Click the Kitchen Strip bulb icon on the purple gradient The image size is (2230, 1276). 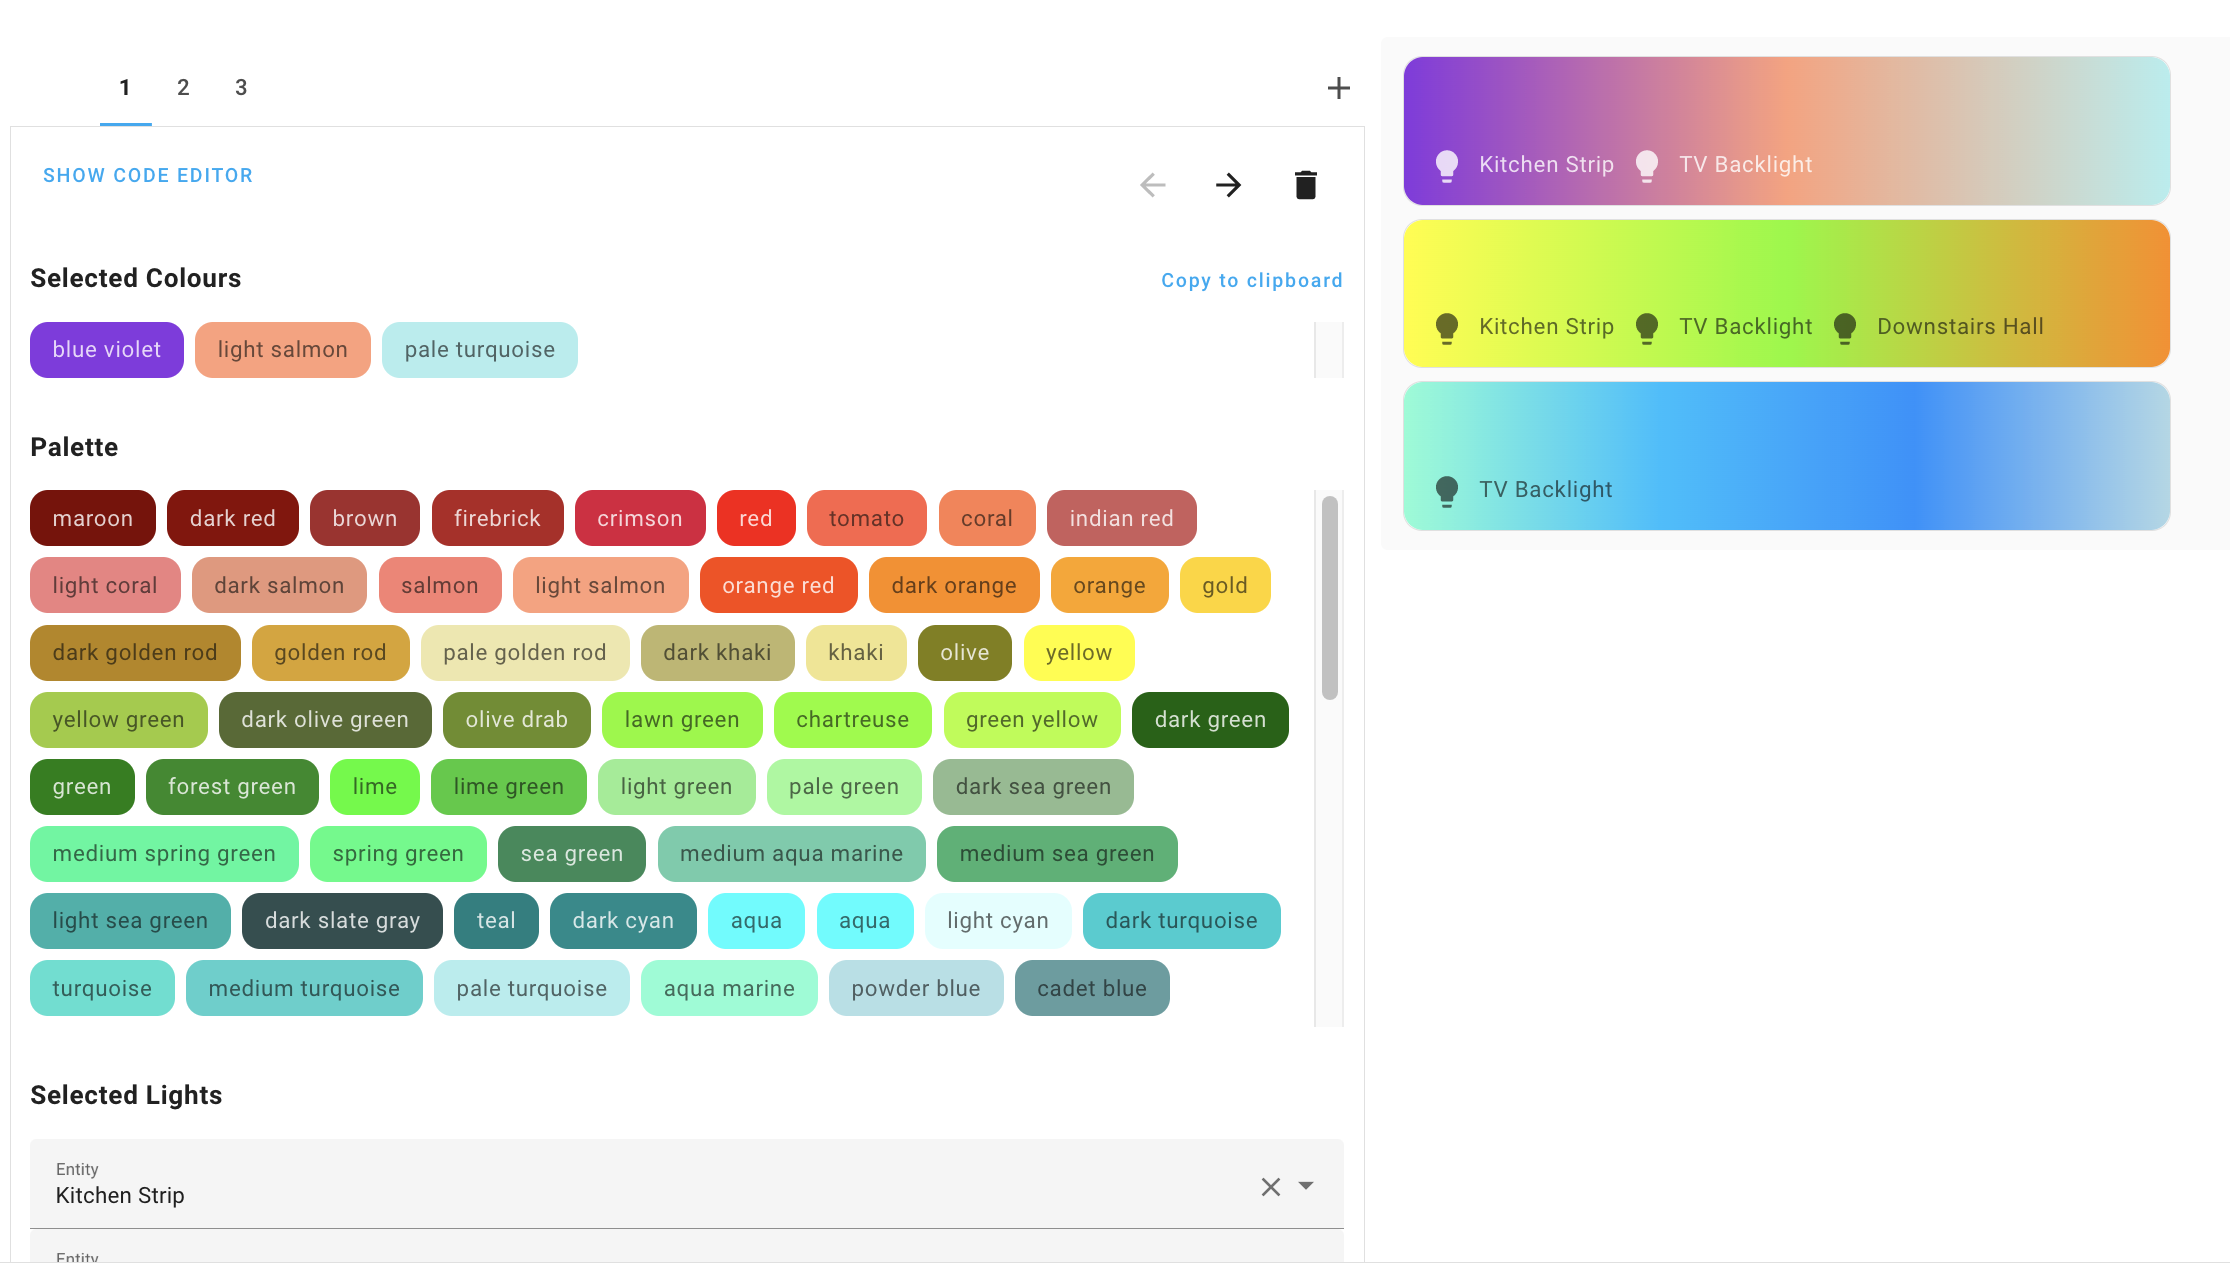point(1446,164)
